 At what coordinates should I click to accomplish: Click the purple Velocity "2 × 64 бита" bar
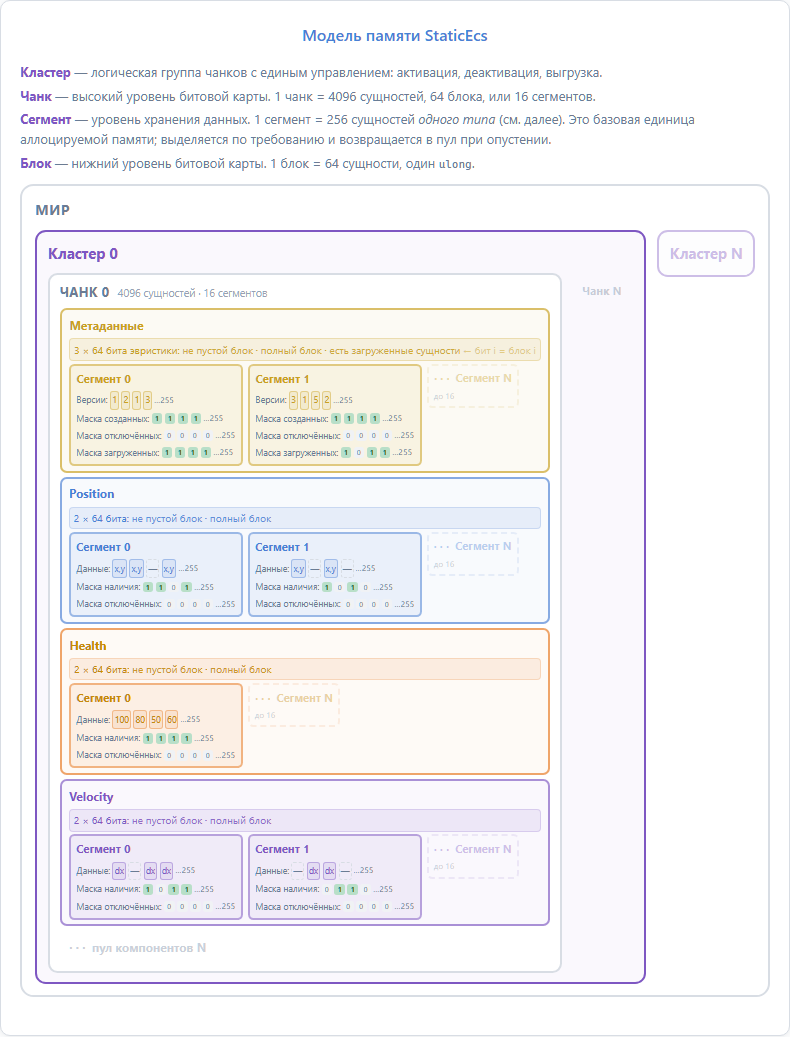(305, 821)
